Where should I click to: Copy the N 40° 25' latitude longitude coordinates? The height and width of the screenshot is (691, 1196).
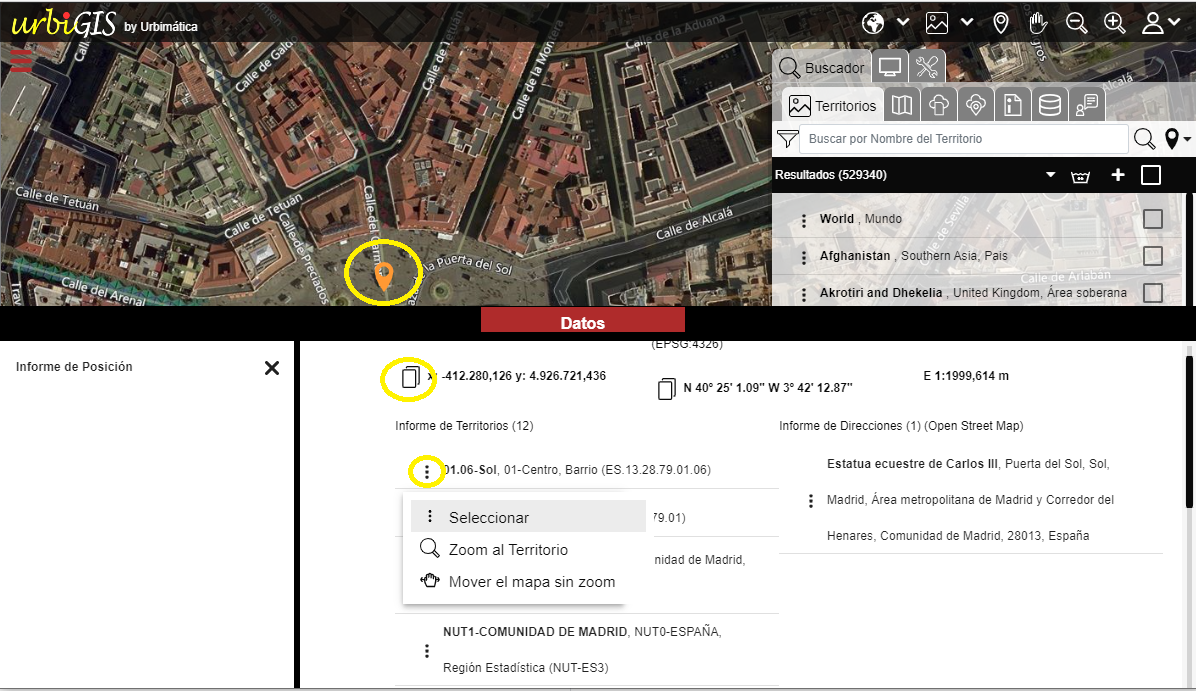(x=666, y=389)
